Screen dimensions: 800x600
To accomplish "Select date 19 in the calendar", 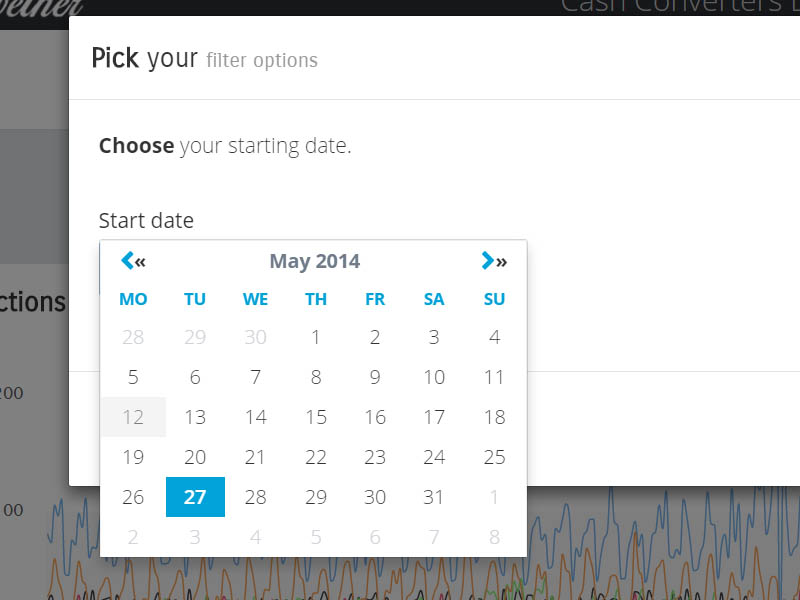I will click(133, 457).
